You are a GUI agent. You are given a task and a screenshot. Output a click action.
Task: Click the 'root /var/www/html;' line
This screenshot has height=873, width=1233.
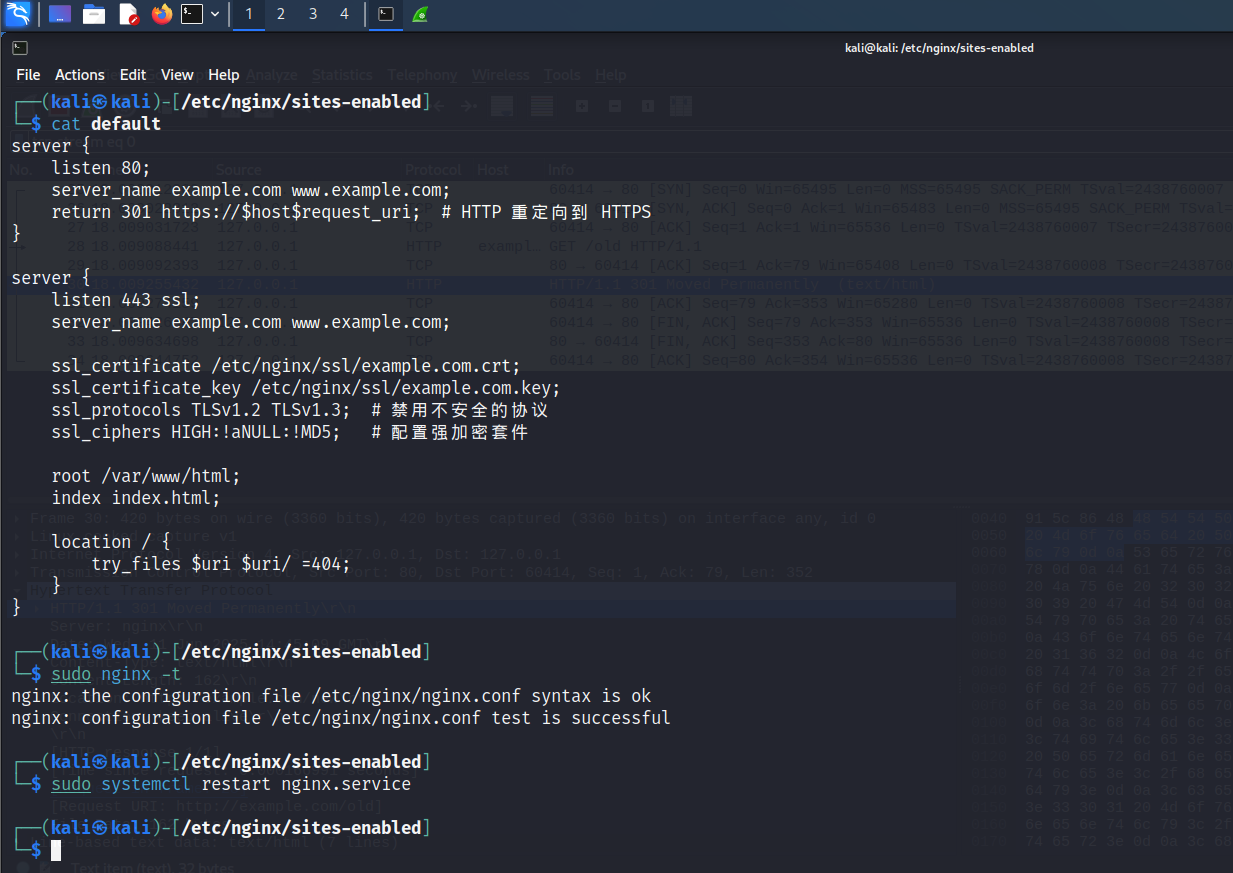point(146,476)
